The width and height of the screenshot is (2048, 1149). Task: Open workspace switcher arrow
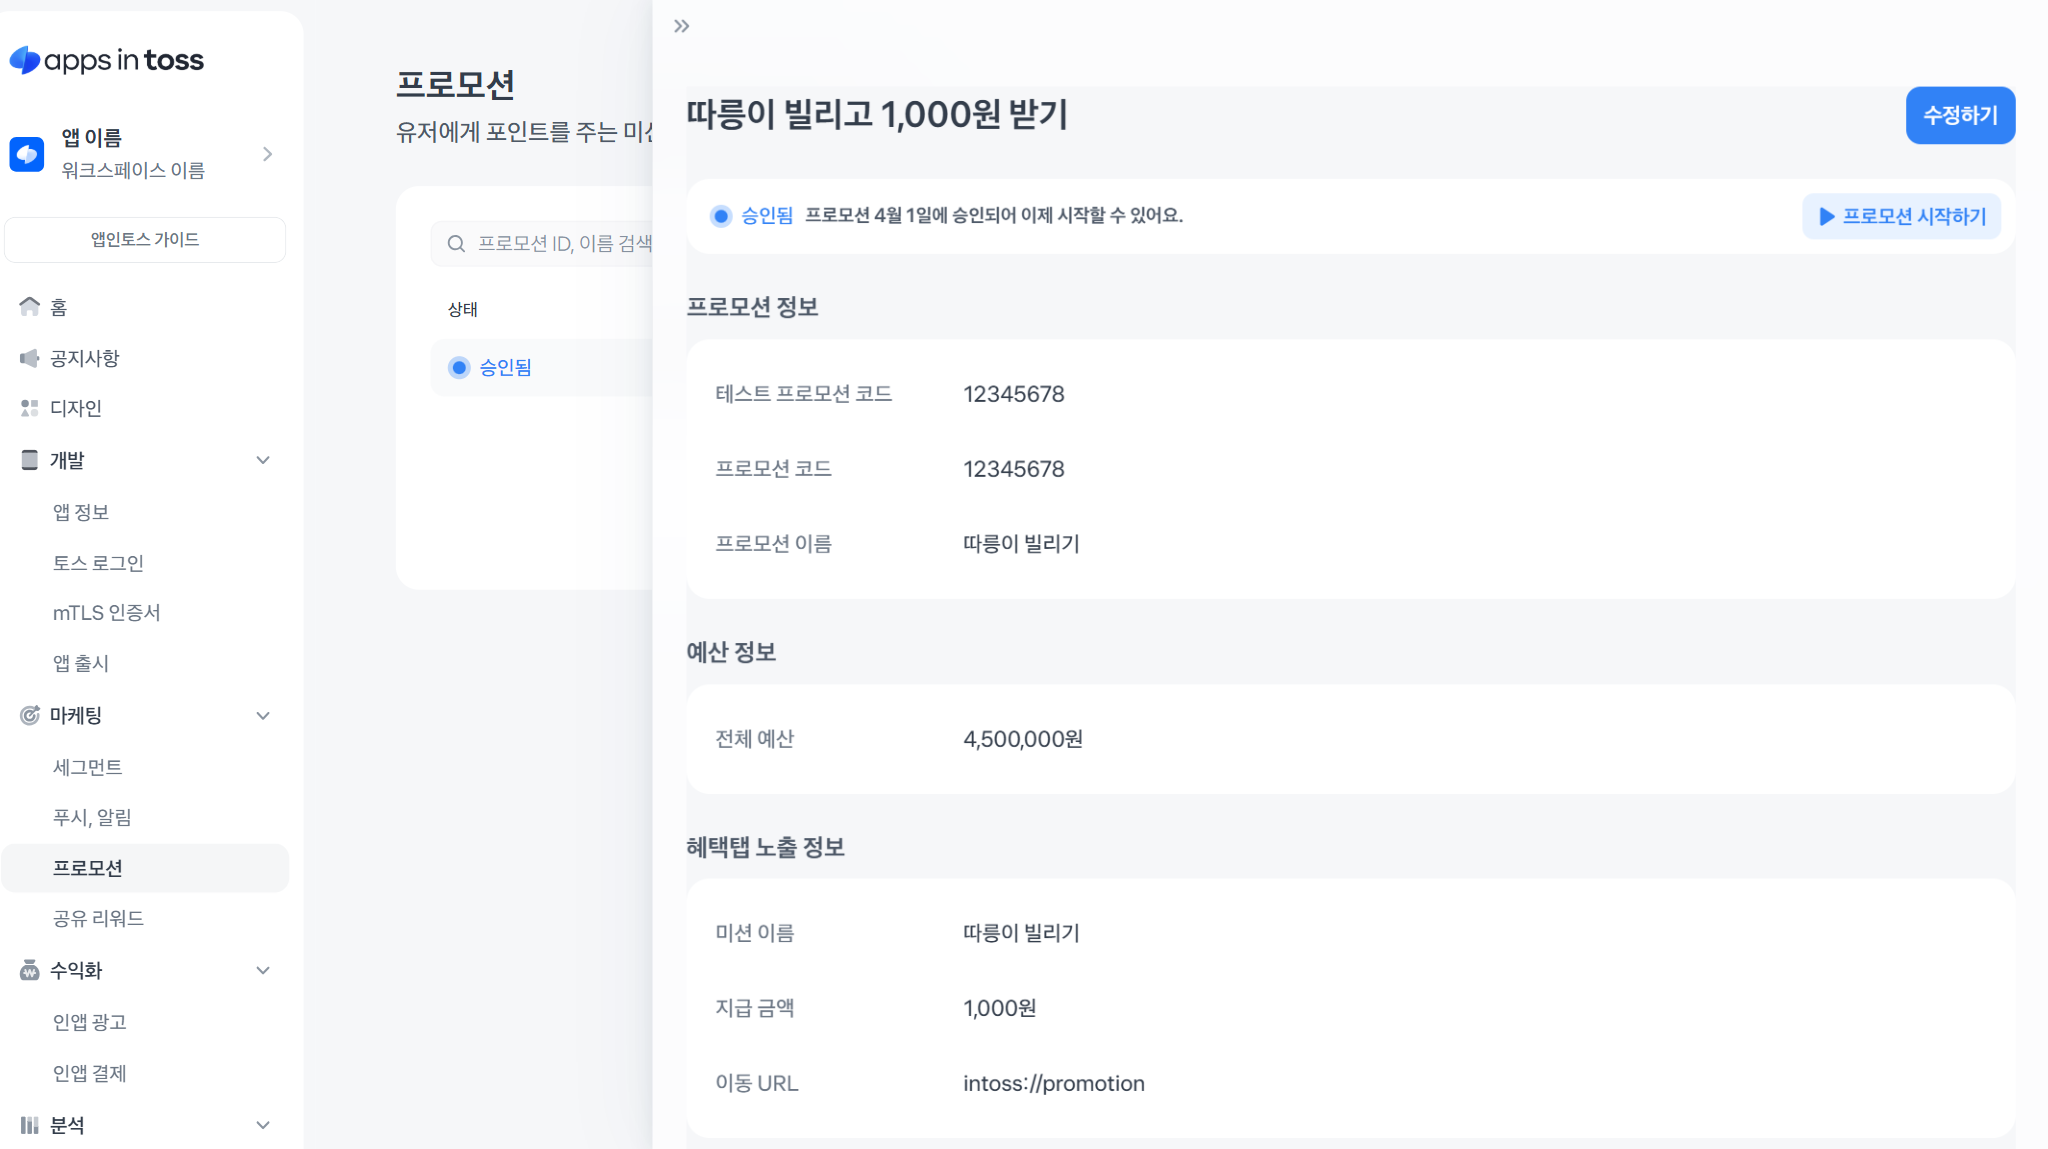[267, 154]
